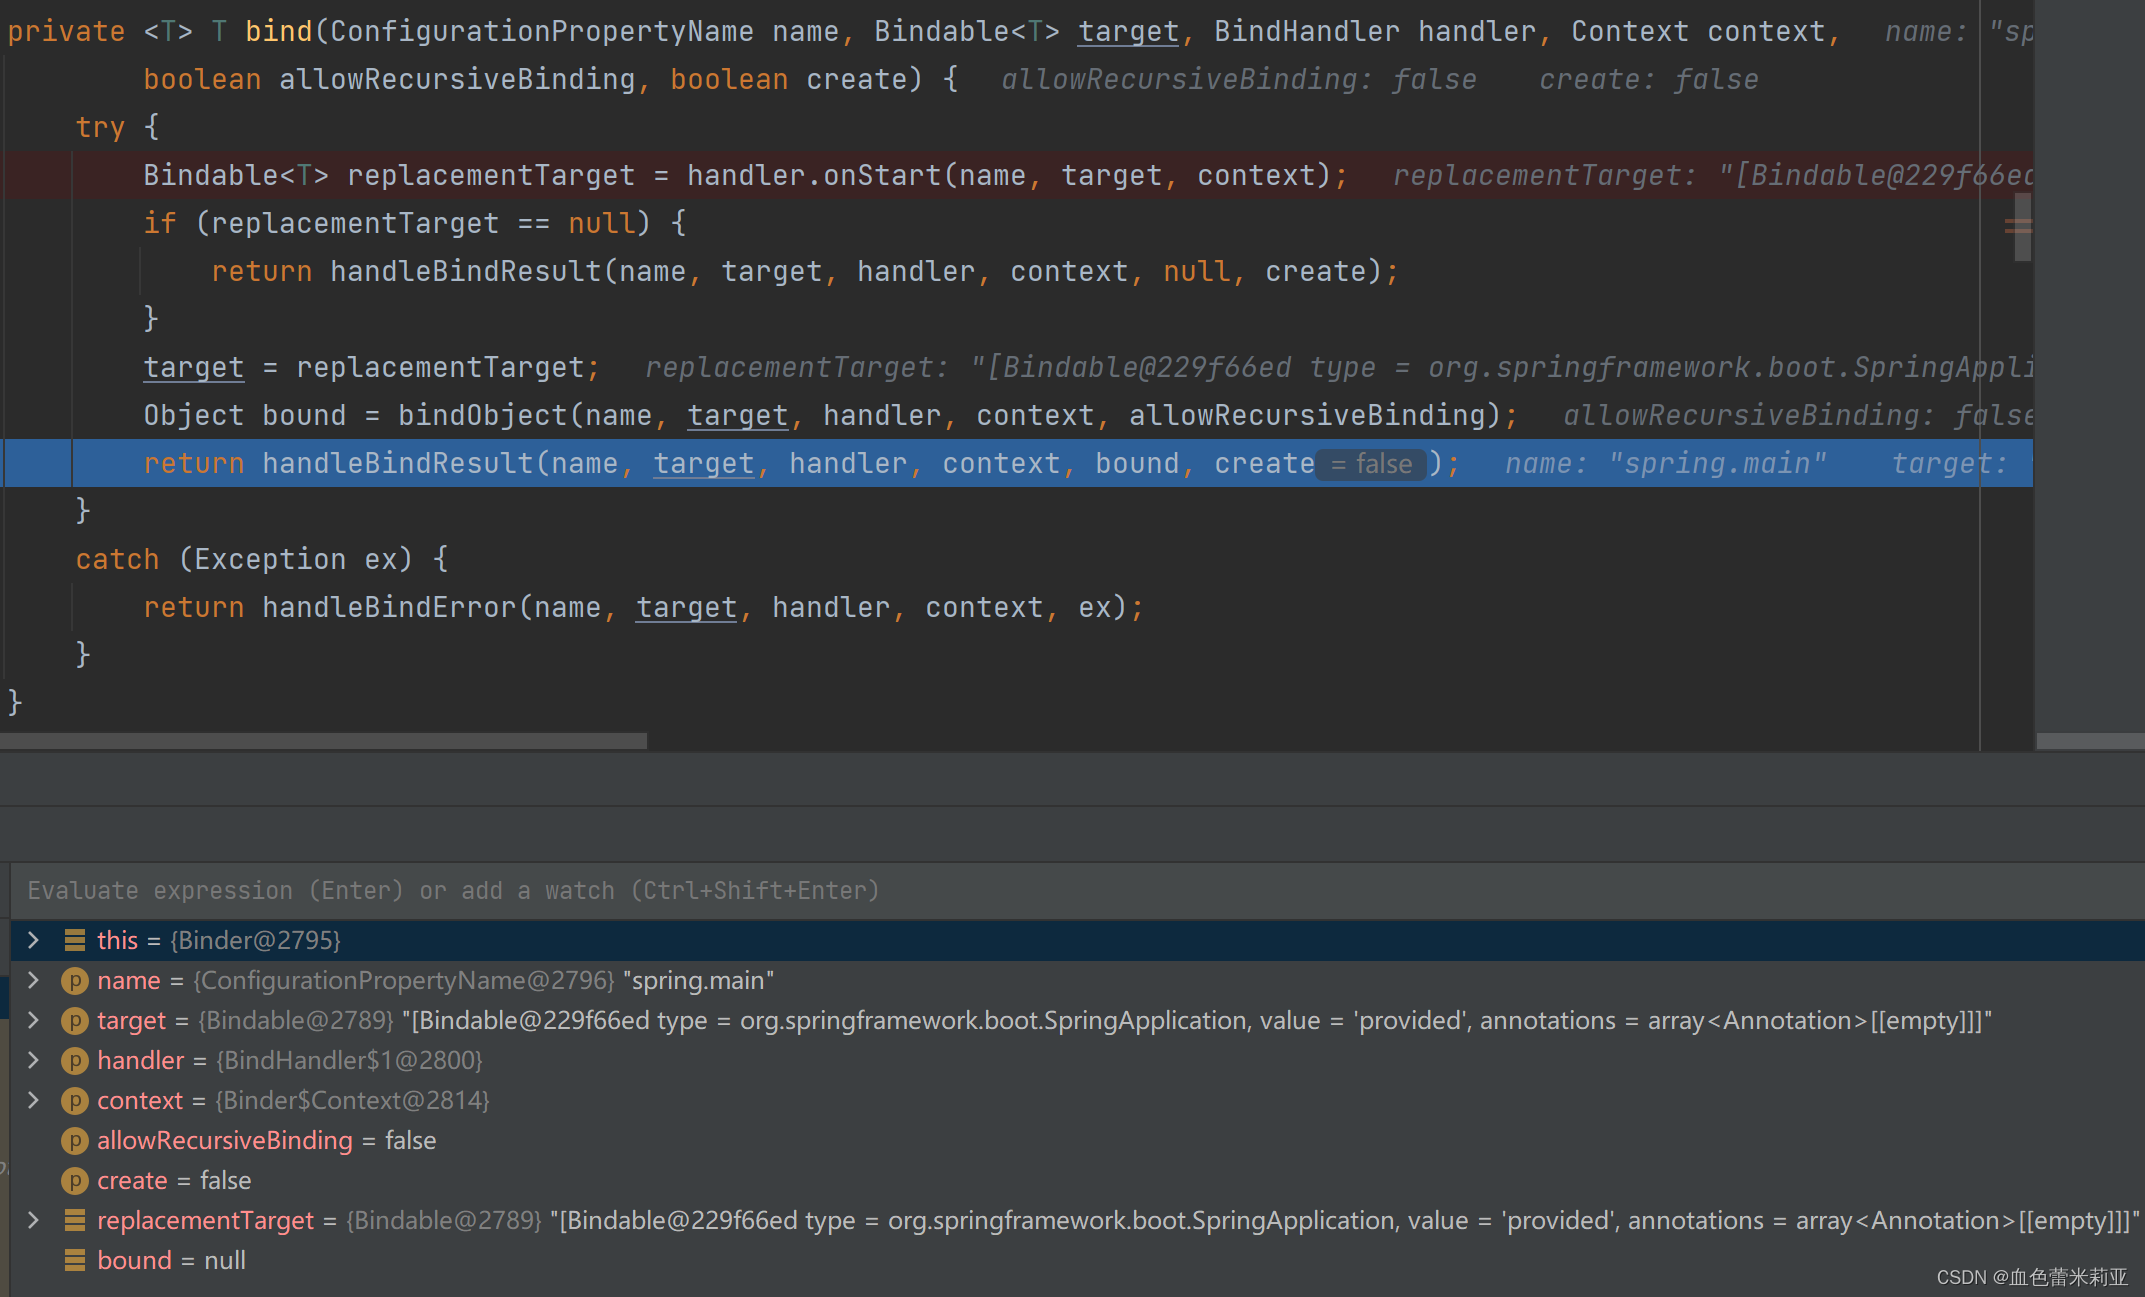Select the 'bound = null' variable row
This screenshot has width=2145, height=1297.
1077,1260
